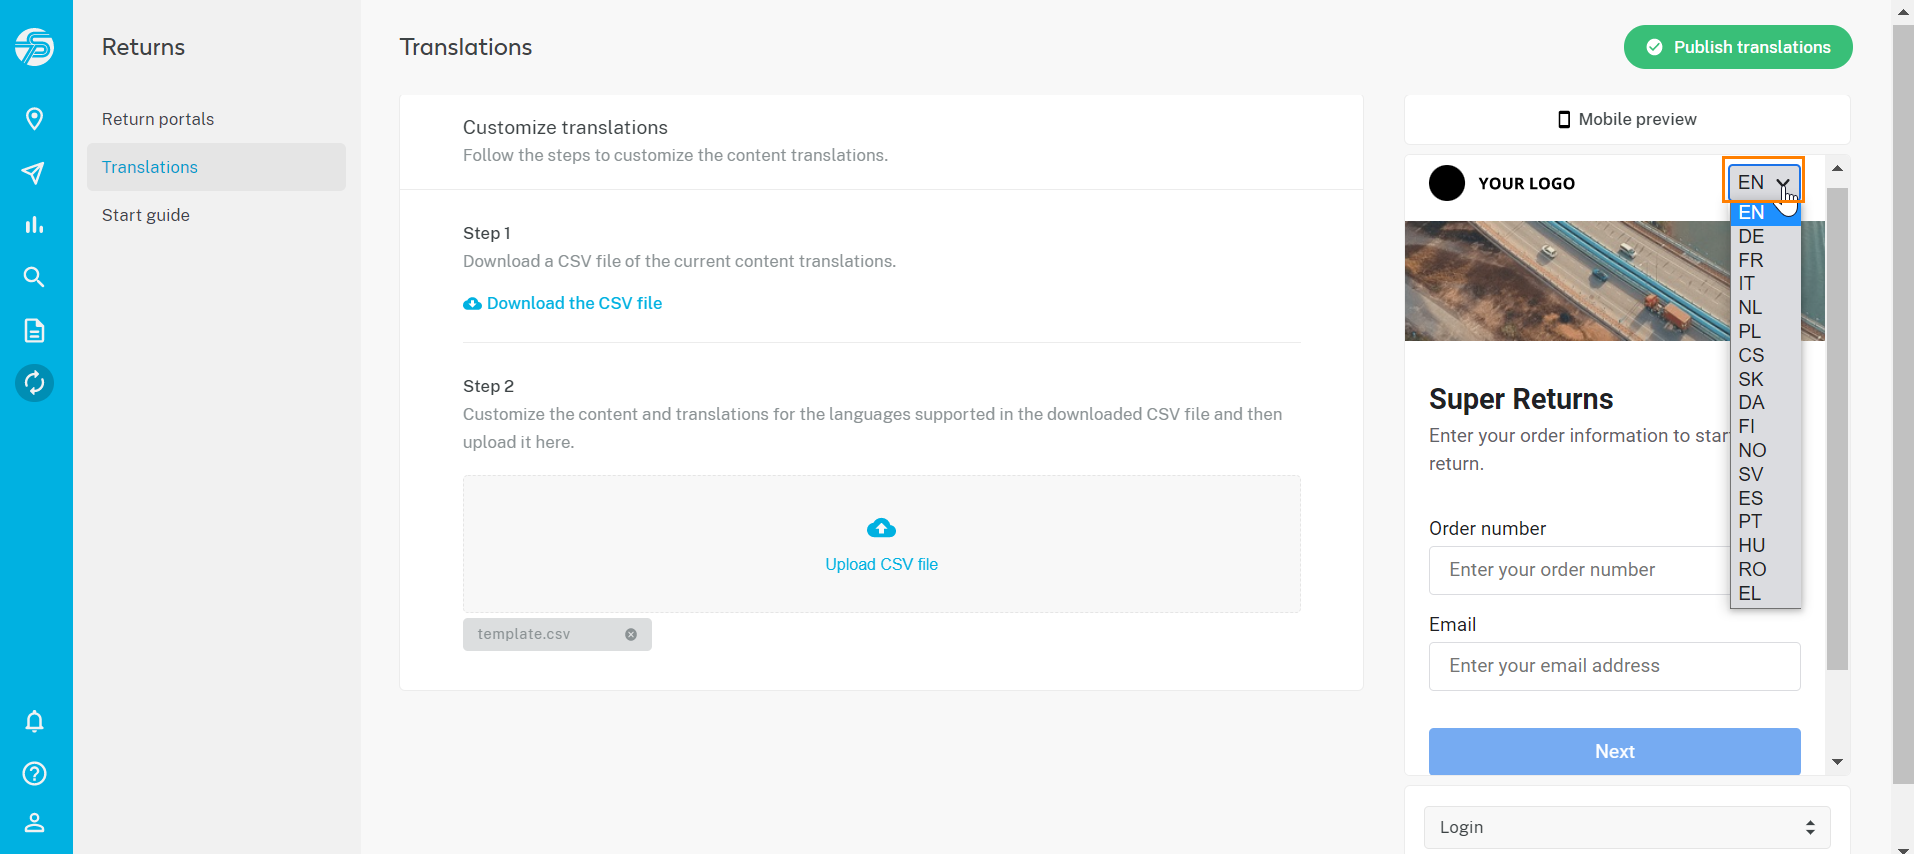
Task: Choose PT from the language list
Action: [1766, 522]
